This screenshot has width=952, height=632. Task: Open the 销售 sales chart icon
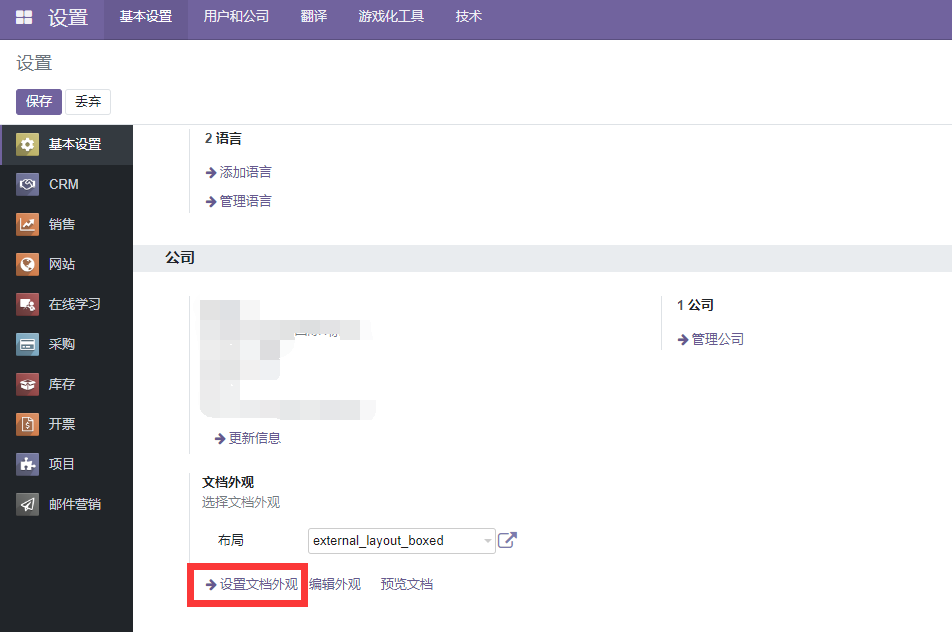27,224
